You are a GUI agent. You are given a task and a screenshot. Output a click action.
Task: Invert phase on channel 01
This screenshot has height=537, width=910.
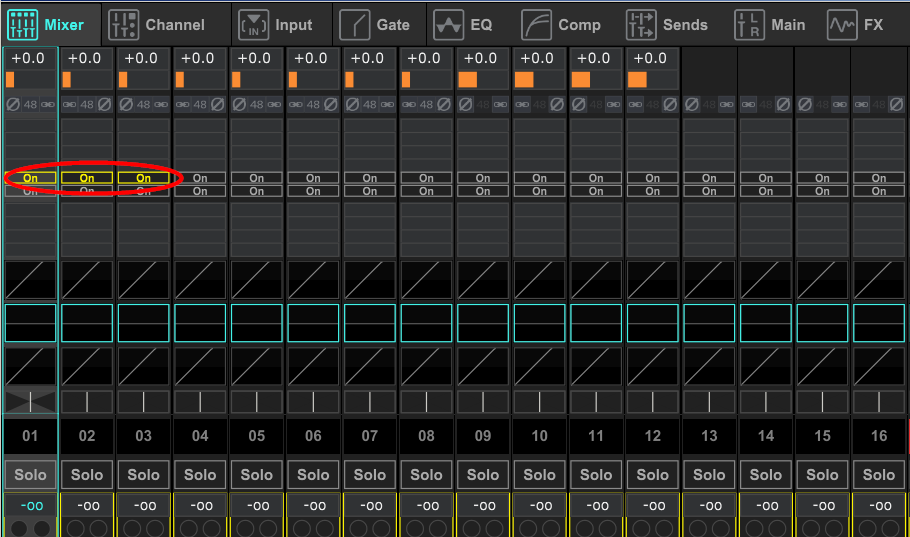[x=13, y=104]
